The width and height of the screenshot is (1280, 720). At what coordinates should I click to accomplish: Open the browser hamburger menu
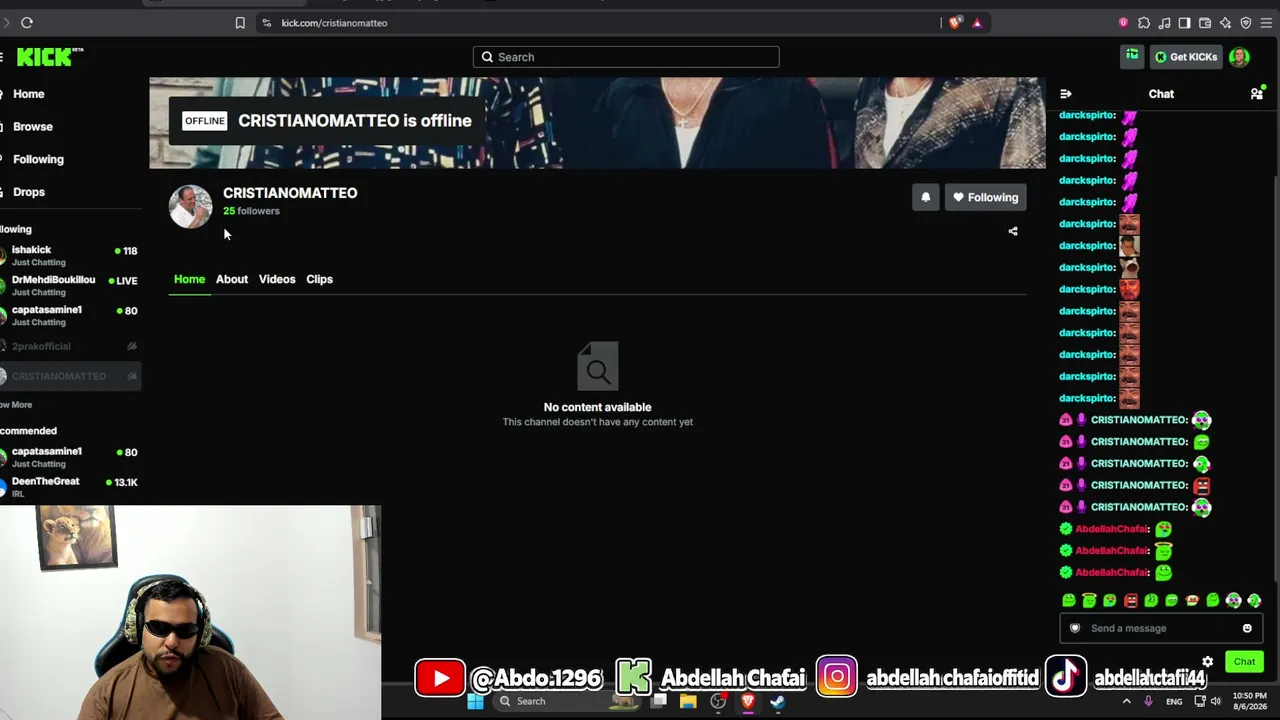point(1266,23)
